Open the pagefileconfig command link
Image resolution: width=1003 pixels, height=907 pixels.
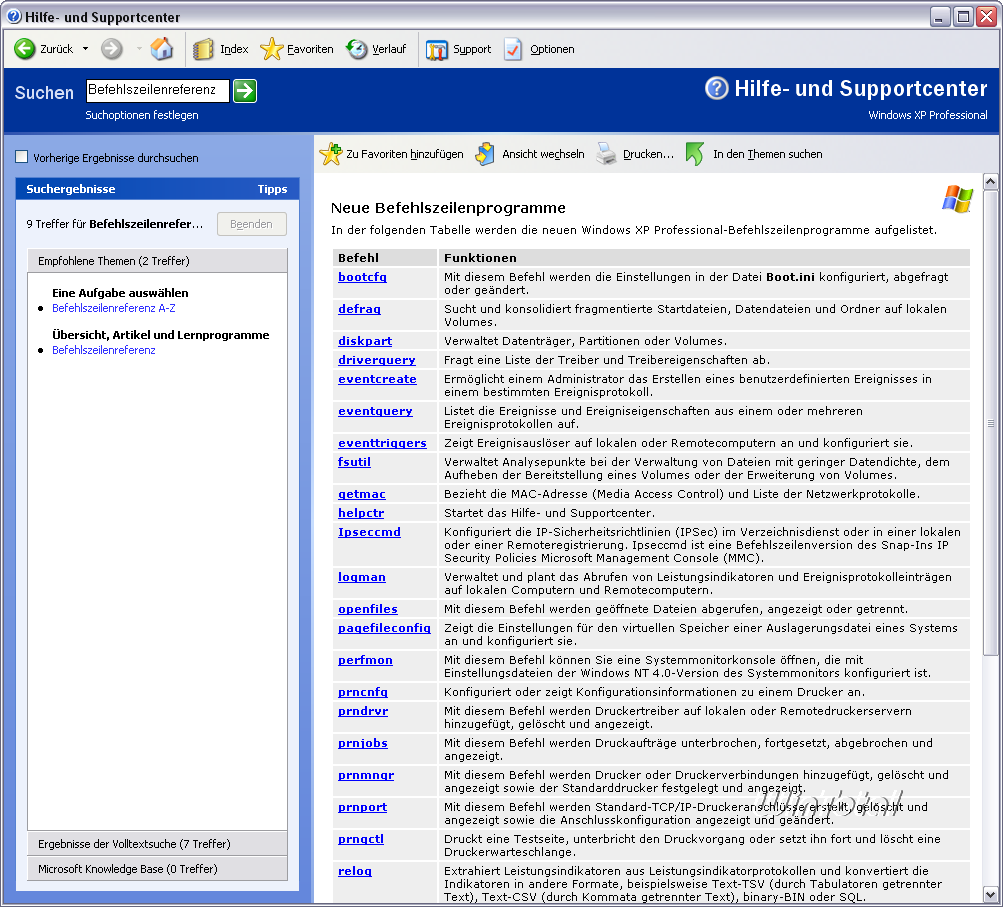(x=384, y=628)
